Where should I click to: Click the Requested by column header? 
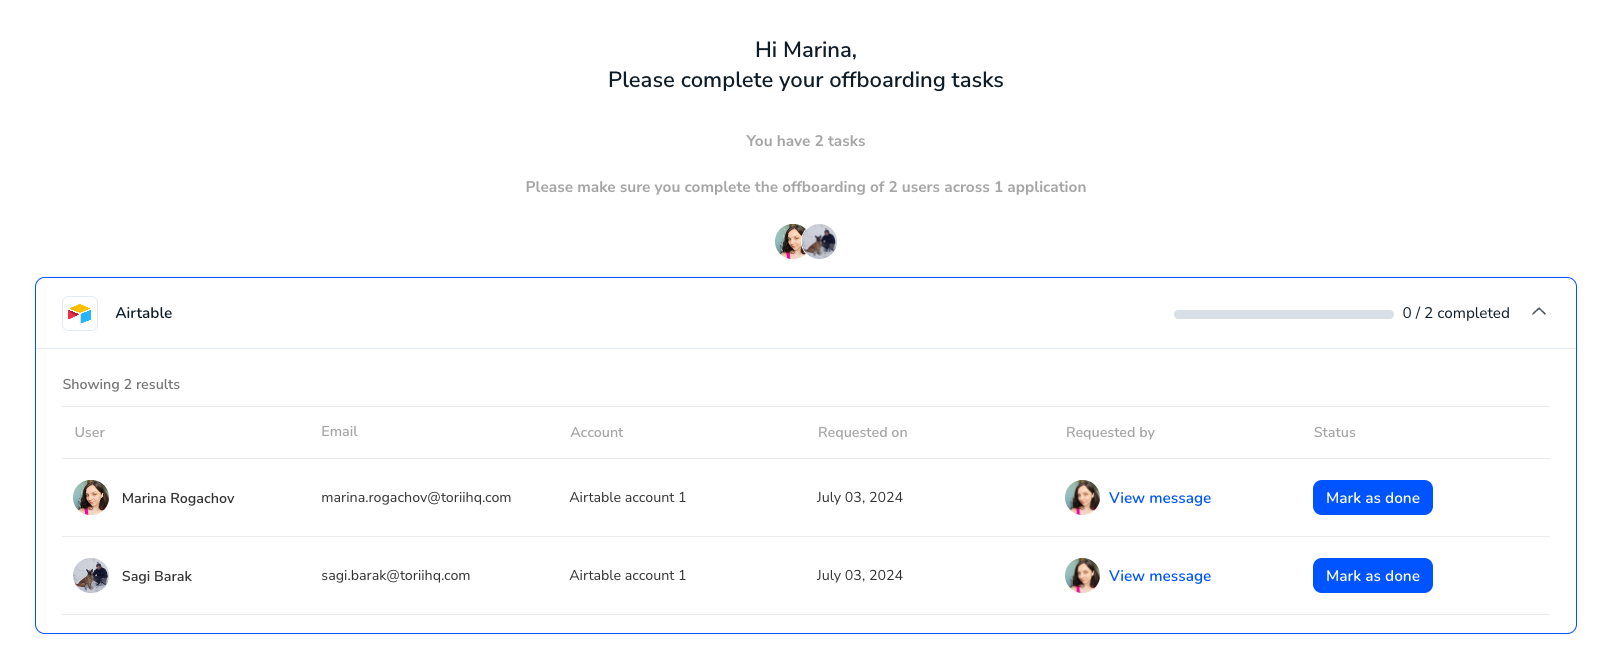click(x=1110, y=432)
